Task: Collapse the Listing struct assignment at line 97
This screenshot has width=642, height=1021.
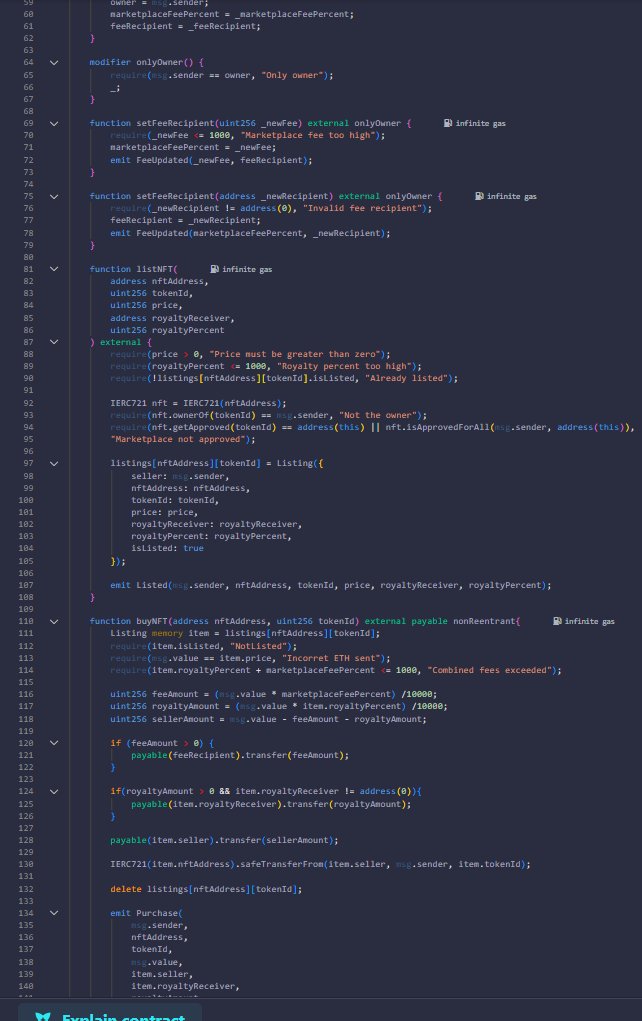Action: coord(54,464)
